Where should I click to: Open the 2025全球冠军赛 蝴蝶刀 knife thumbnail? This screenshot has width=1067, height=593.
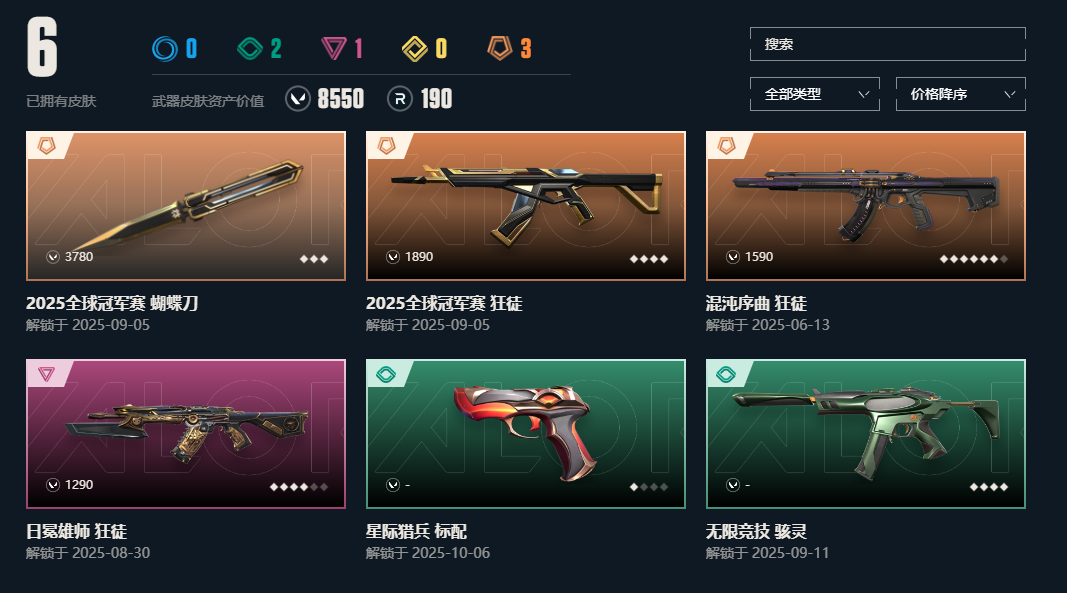(186, 206)
